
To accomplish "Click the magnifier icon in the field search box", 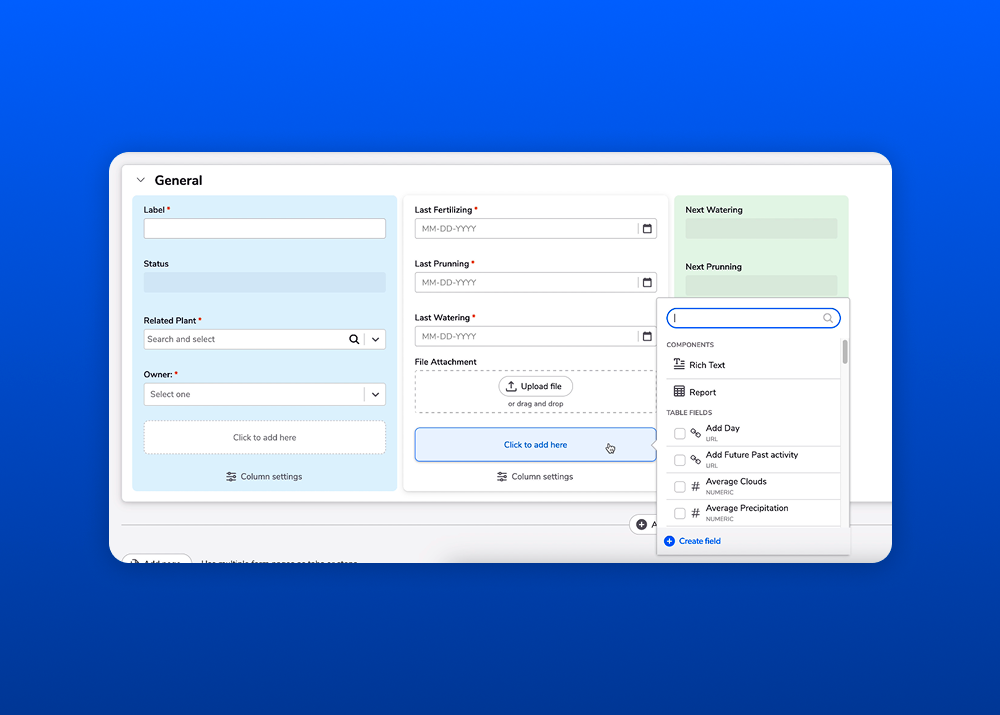I will [x=828, y=317].
